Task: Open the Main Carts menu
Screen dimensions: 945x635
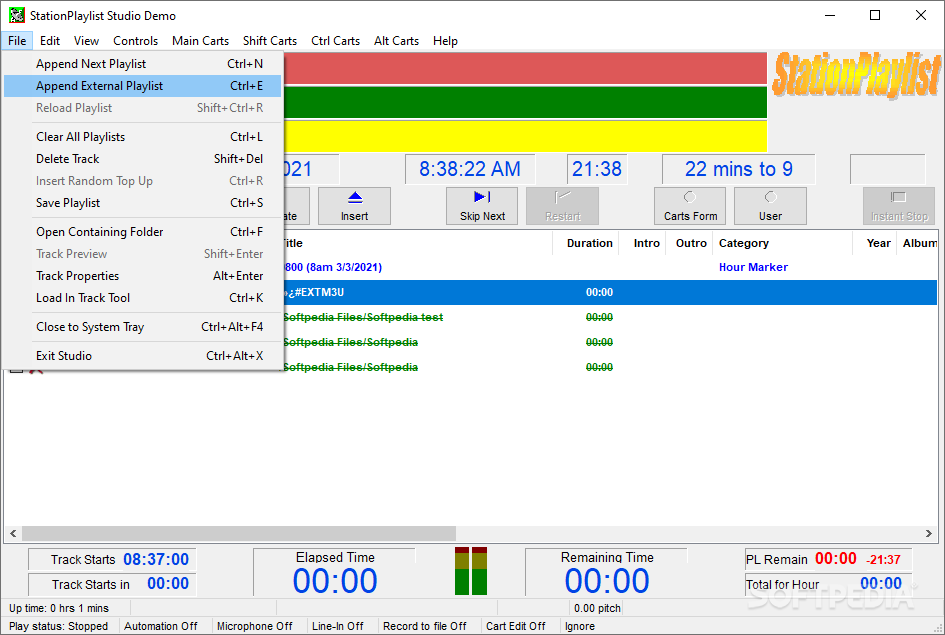Action: (200, 40)
